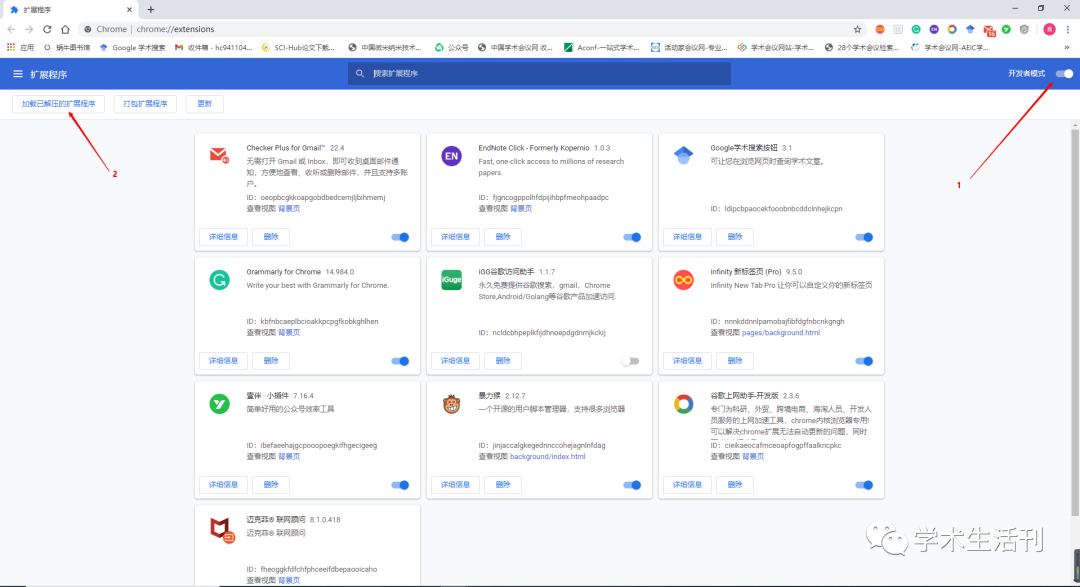Click the grey monkey toolbar extension icon
Screen dimensions: 1080x587
(x=1024, y=29)
